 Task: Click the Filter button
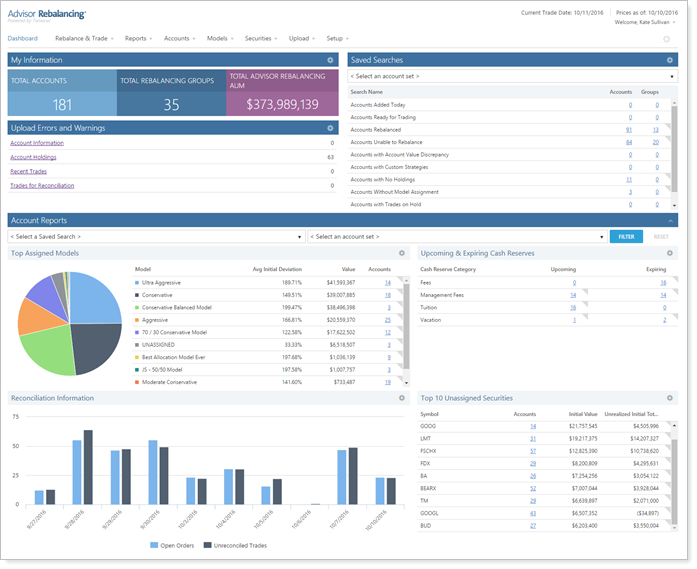pyautogui.click(x=625, y=237)
